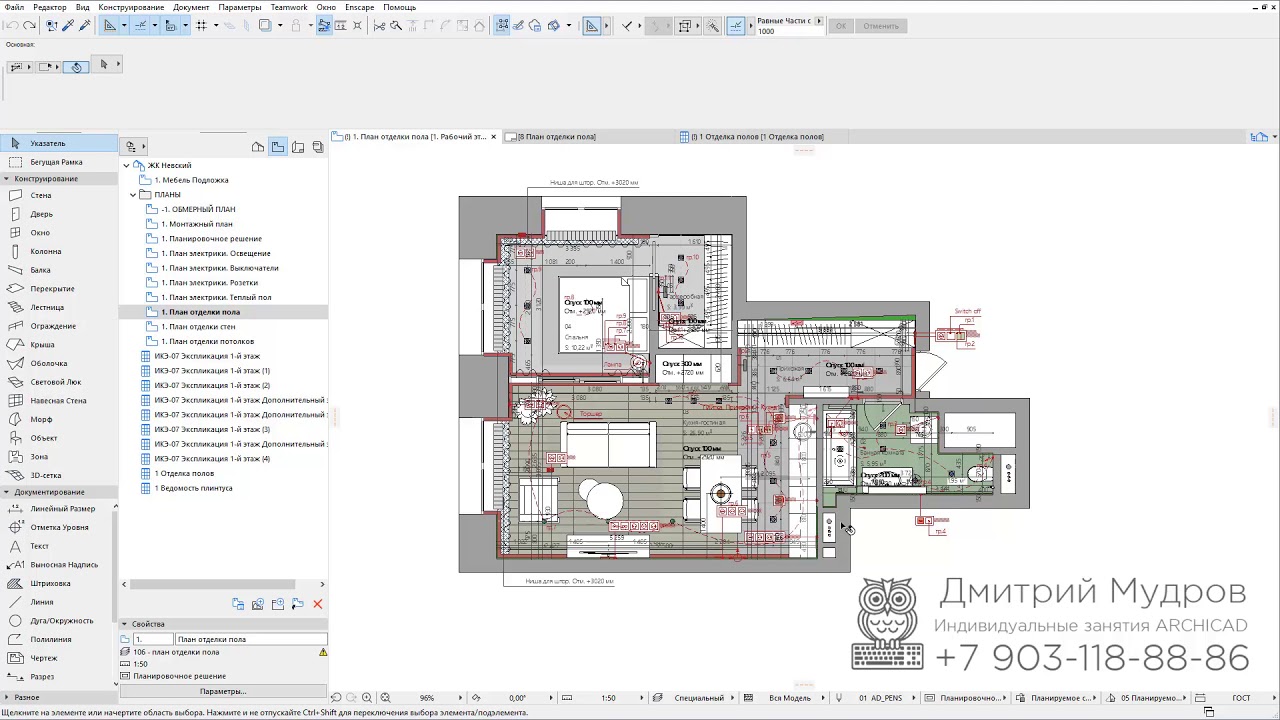This screenshot has height=720, width=1280.
Task: Open 1. План электрики. Розетки view
Action: coord(209,283)
